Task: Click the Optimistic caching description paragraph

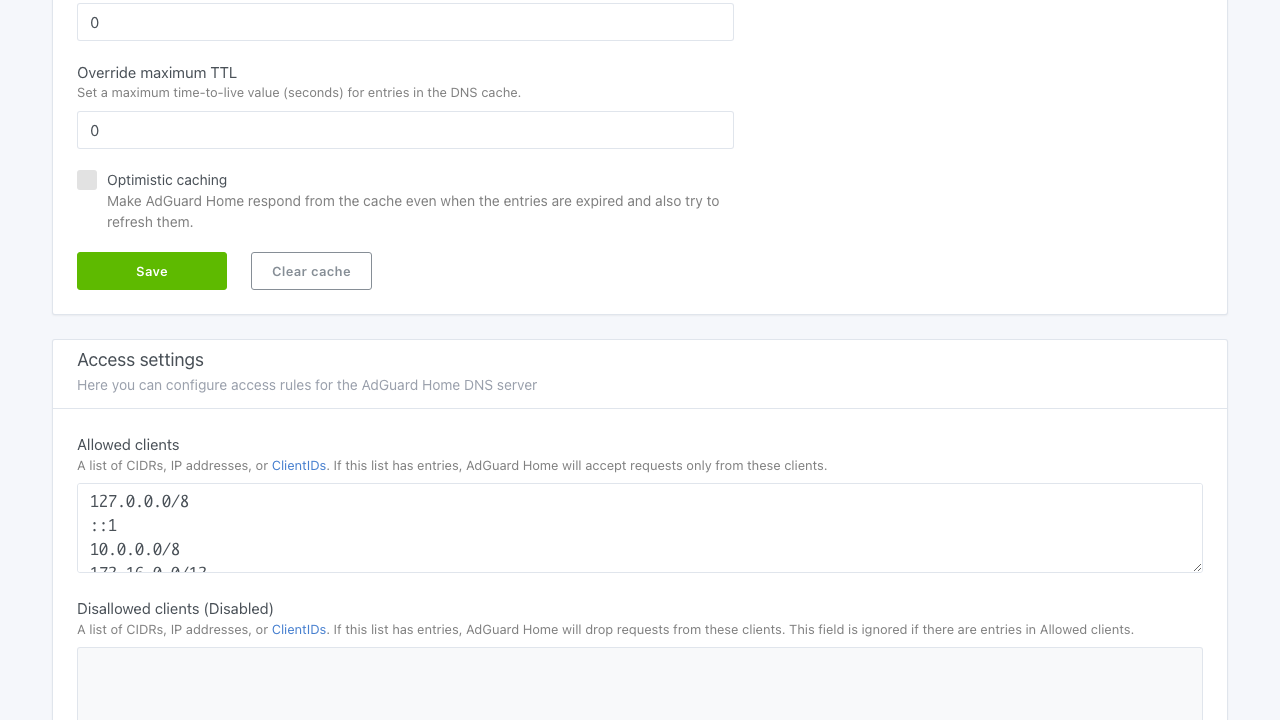Action: [x=413, y=212]
